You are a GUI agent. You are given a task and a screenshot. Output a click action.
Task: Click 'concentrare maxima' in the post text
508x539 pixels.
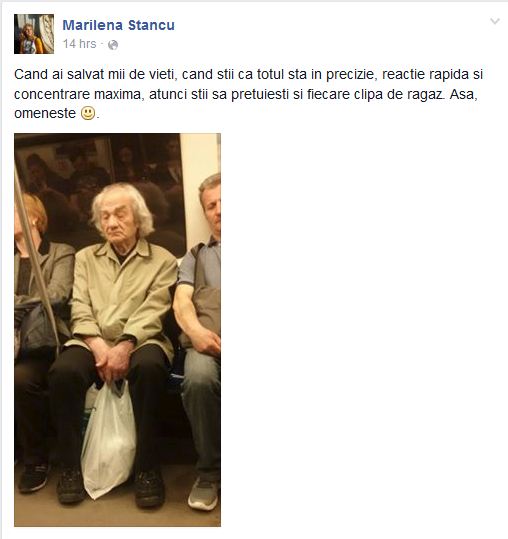coord(78,94)
